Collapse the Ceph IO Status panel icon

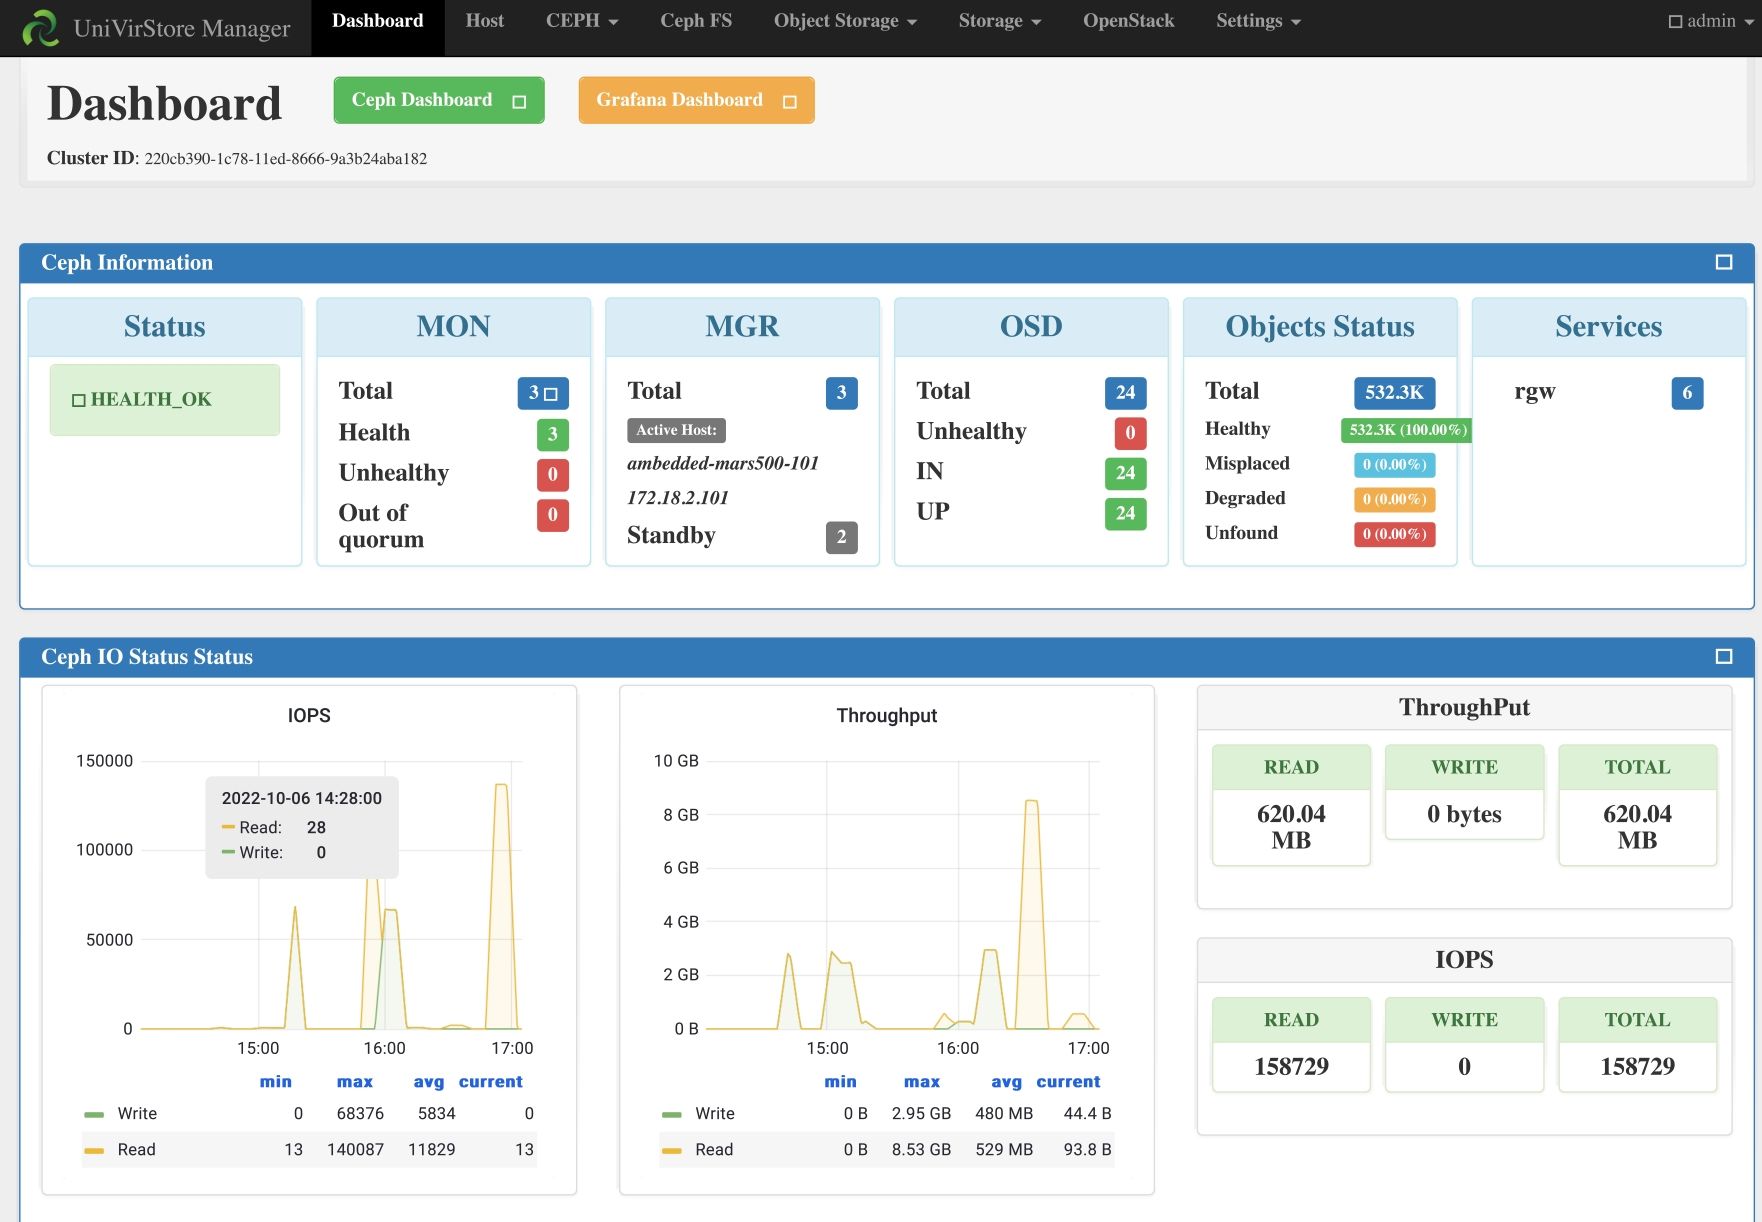[1723, 657]
